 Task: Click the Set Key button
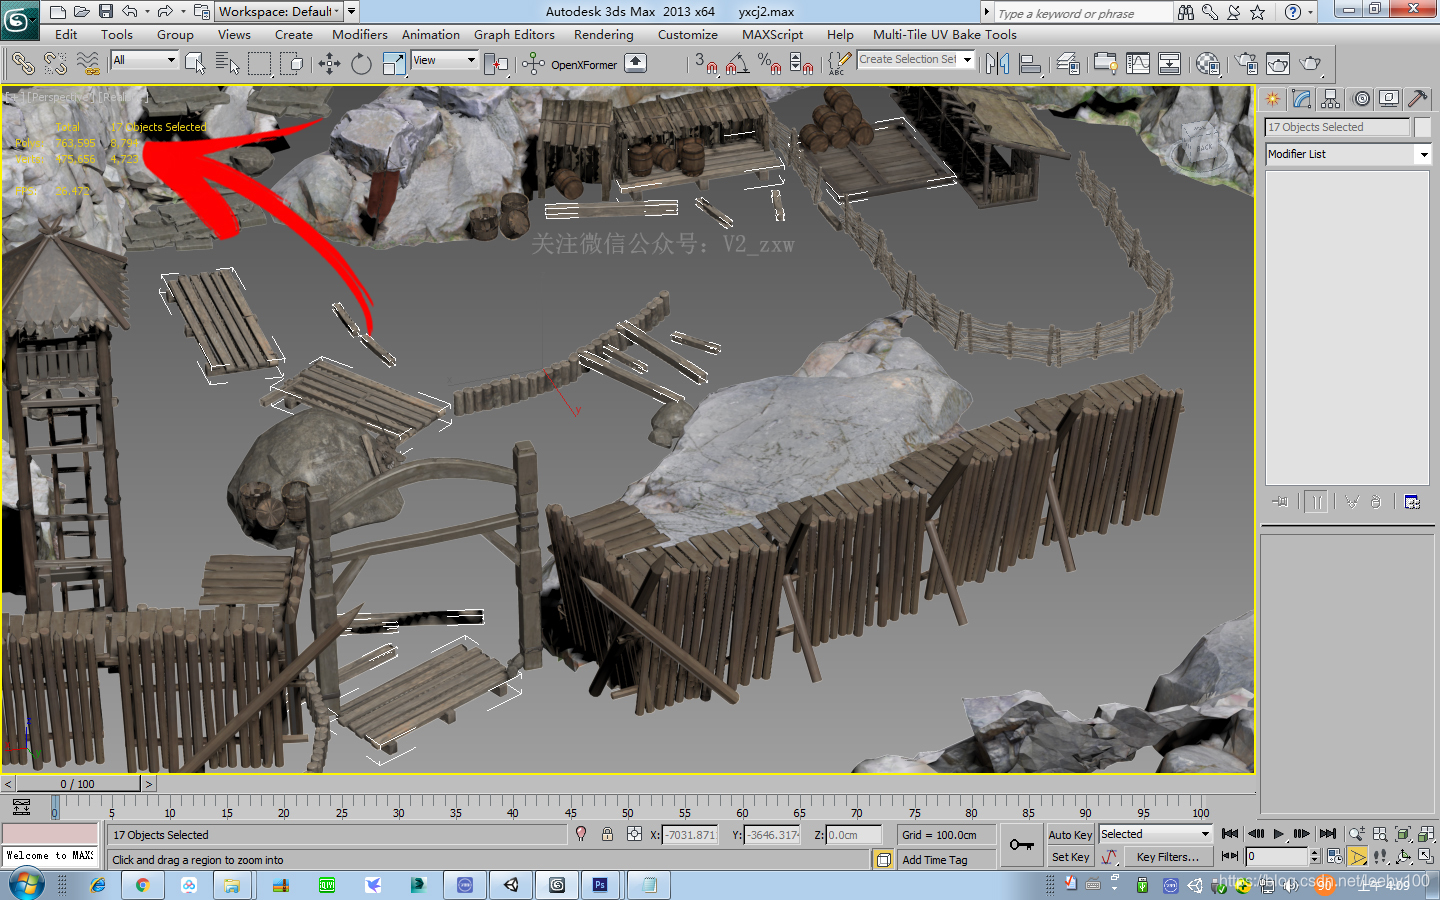[1070, 857]
